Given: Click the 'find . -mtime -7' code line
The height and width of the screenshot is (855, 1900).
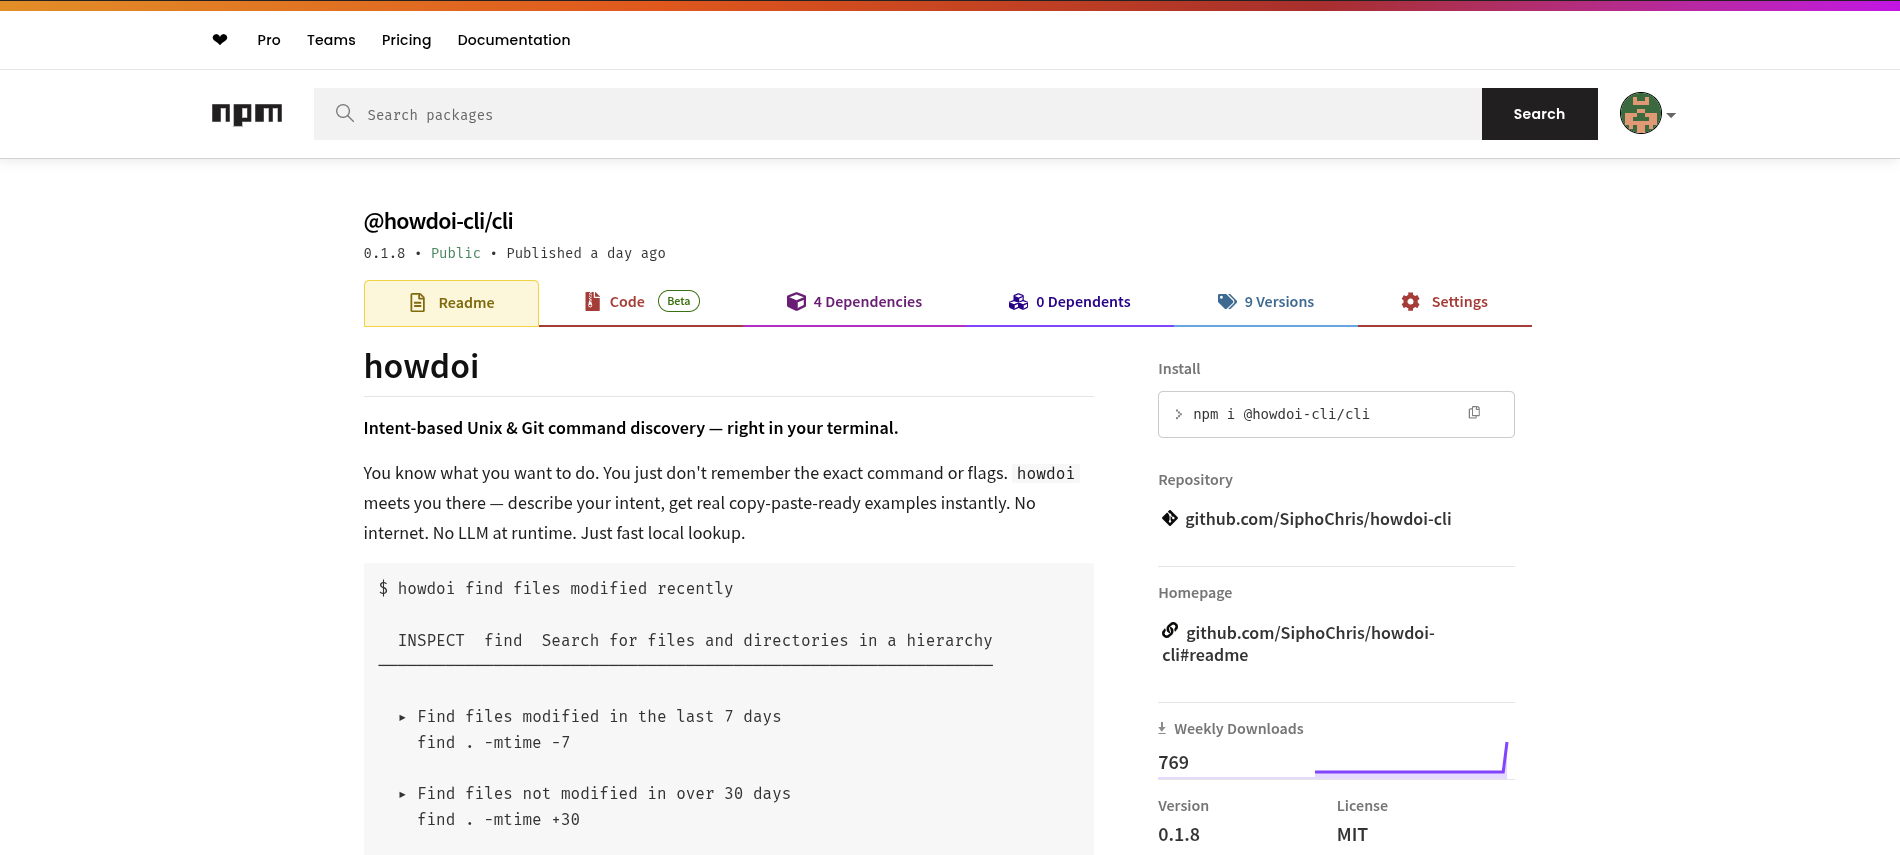Looking at the screenshot, I should (x=494, y=742).
